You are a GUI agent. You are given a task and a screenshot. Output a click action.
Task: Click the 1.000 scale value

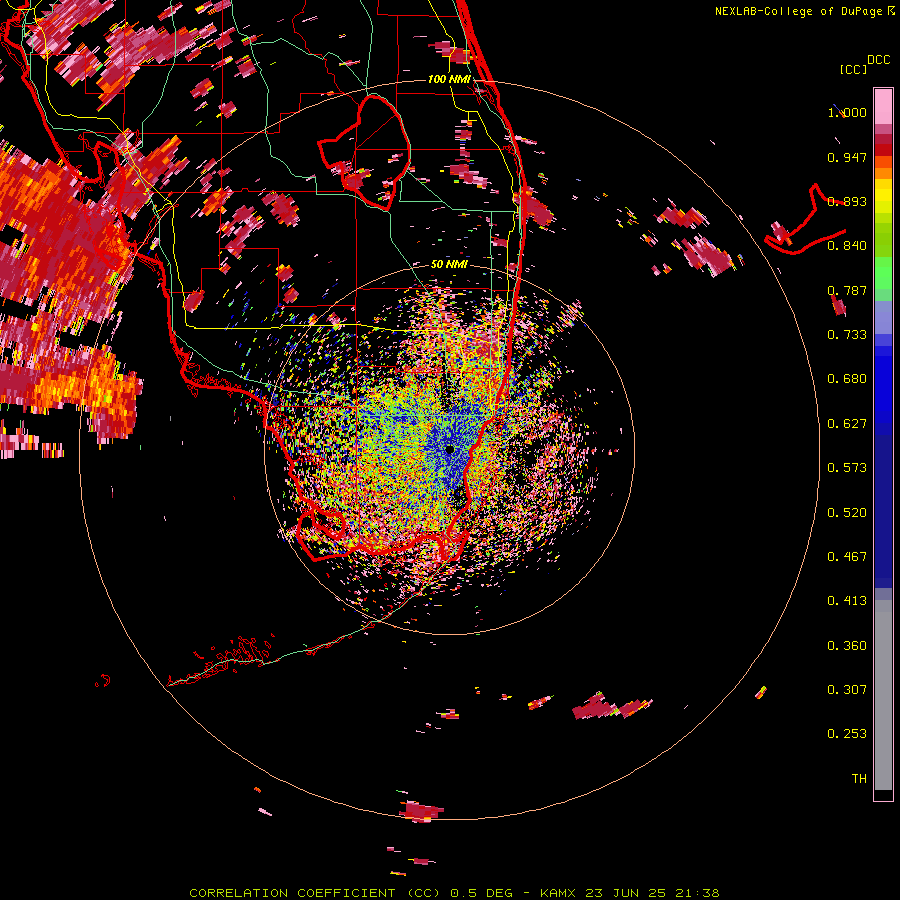coord(847,112)
